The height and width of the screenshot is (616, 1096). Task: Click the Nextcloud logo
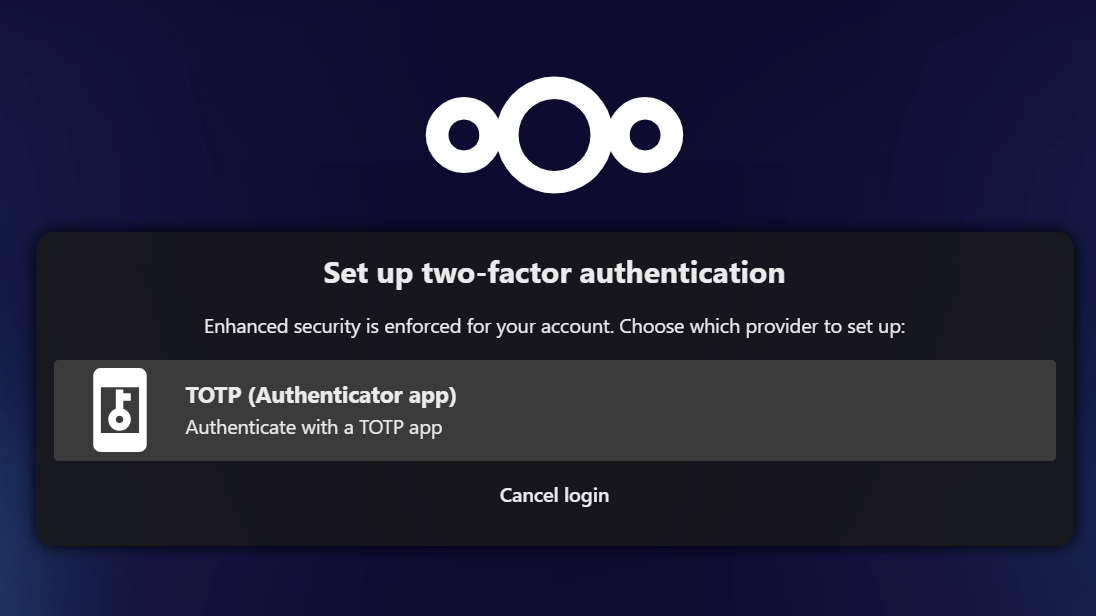554,135
